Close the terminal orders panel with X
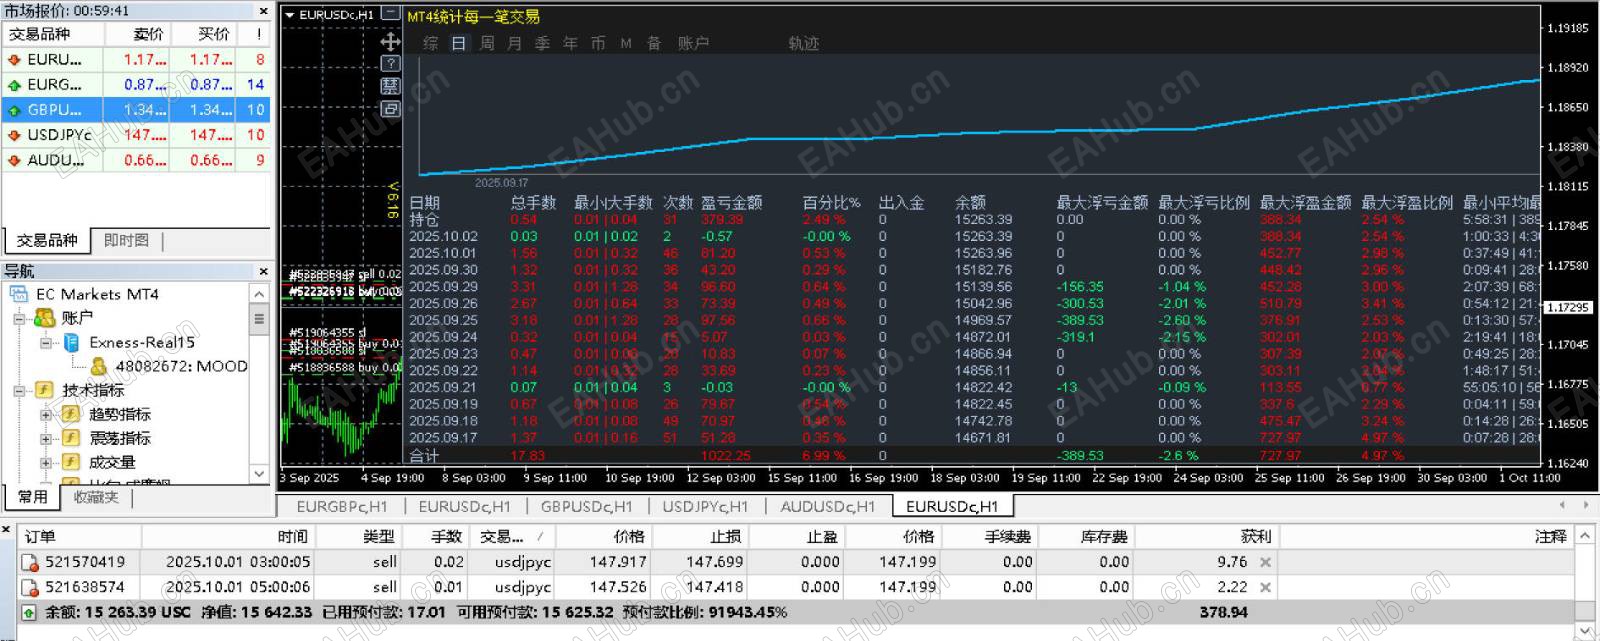This screenshot has width=1600, height=641. coord(8,529)
